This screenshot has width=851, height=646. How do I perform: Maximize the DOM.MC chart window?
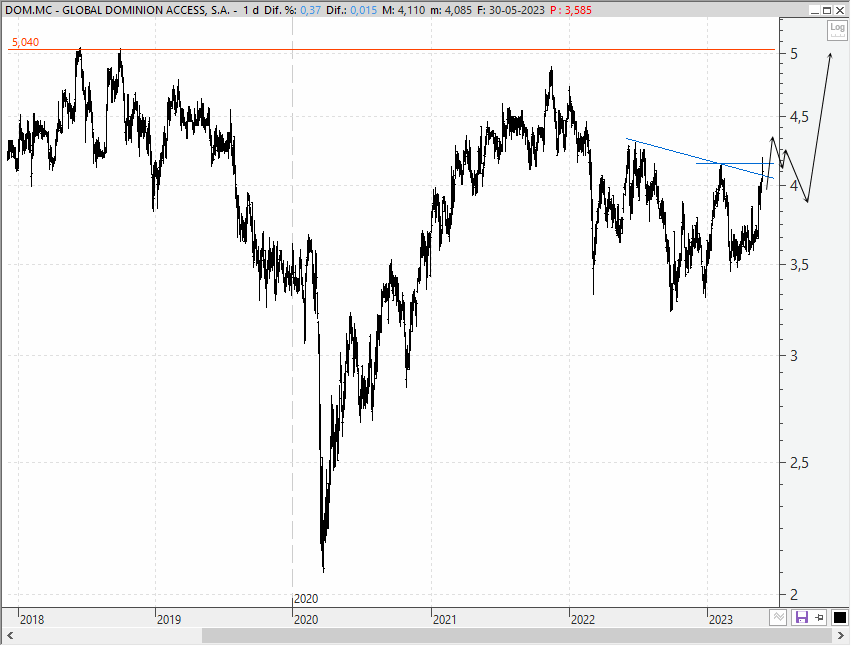[827, 10]
